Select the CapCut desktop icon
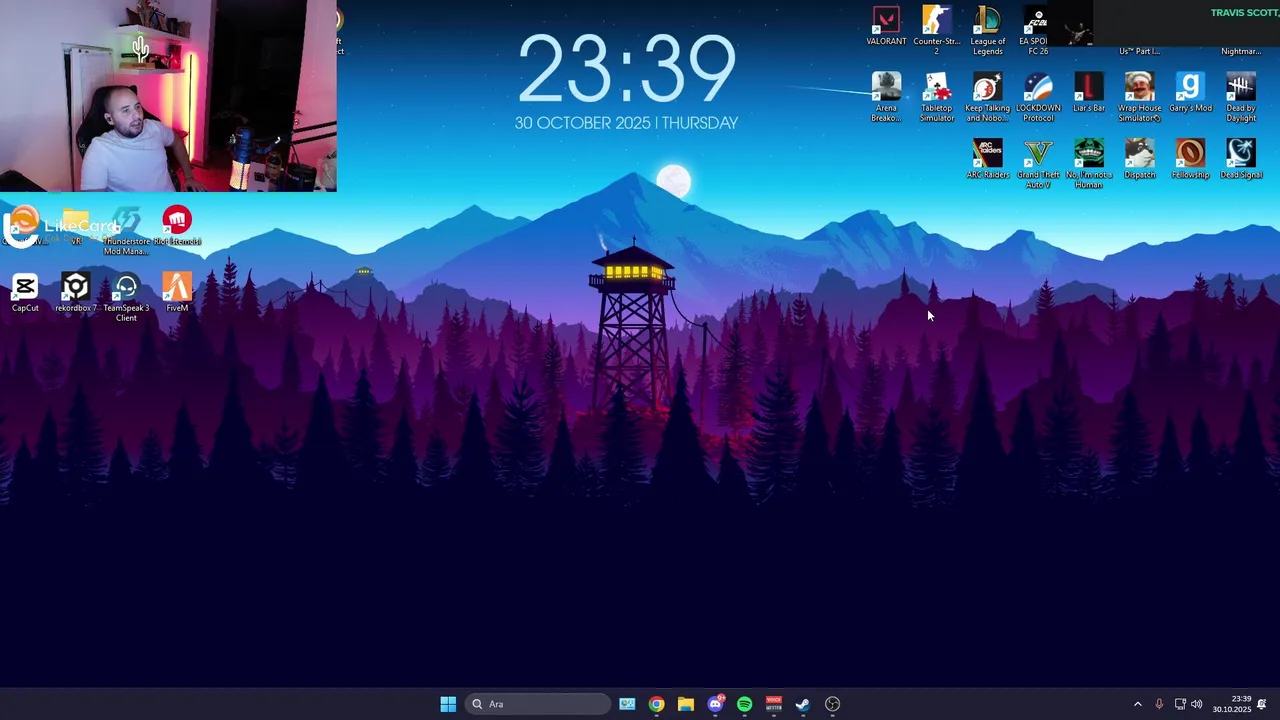This screenshot has width=1280, height=720. coord(25,293)
